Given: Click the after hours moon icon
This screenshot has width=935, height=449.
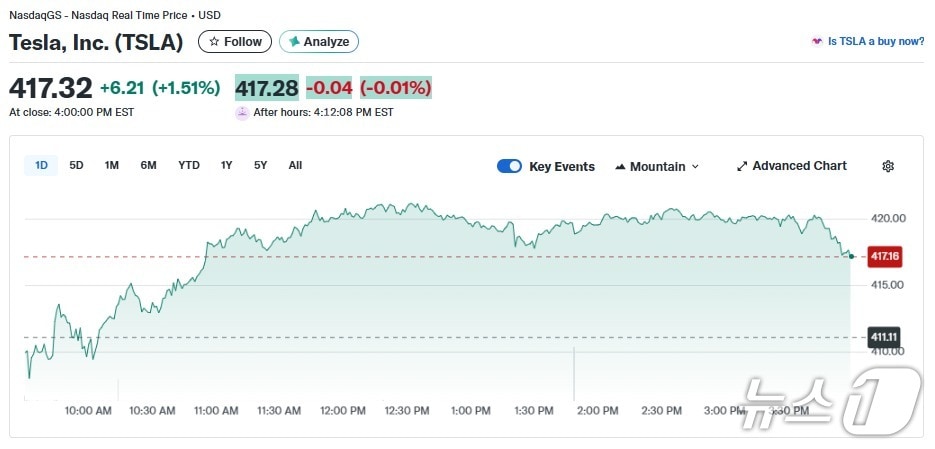Looking at the screenshot, I should [x=242, y=113].
